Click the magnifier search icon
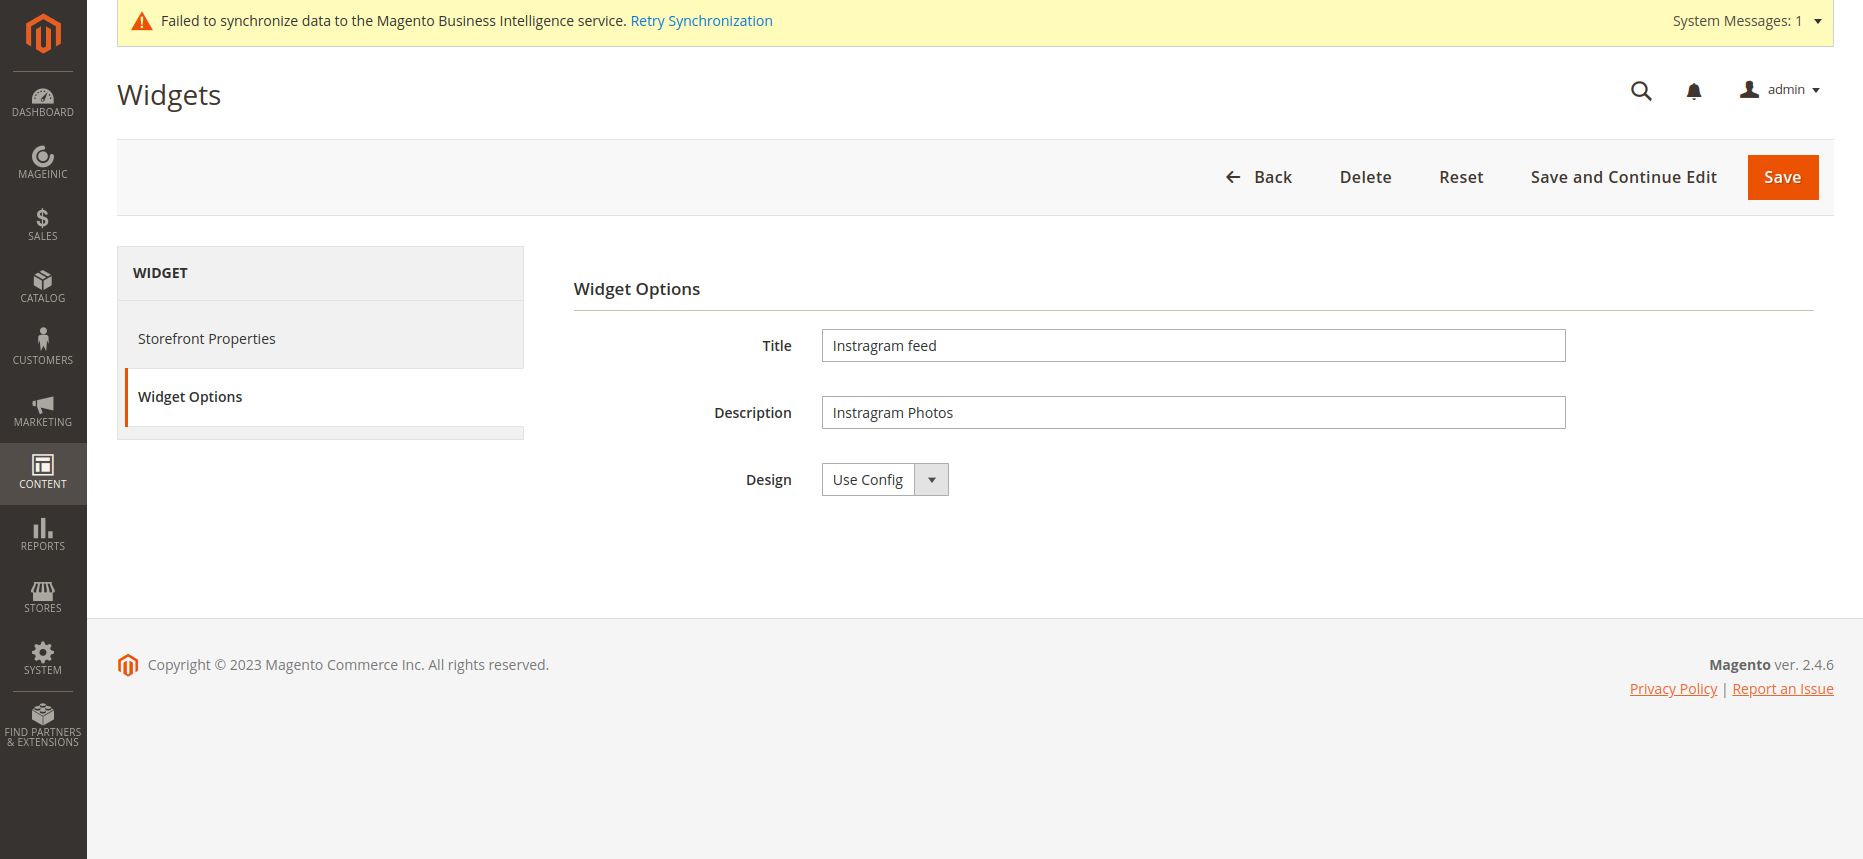Viewport: 1863px width, 859px height. (1641, 91)
